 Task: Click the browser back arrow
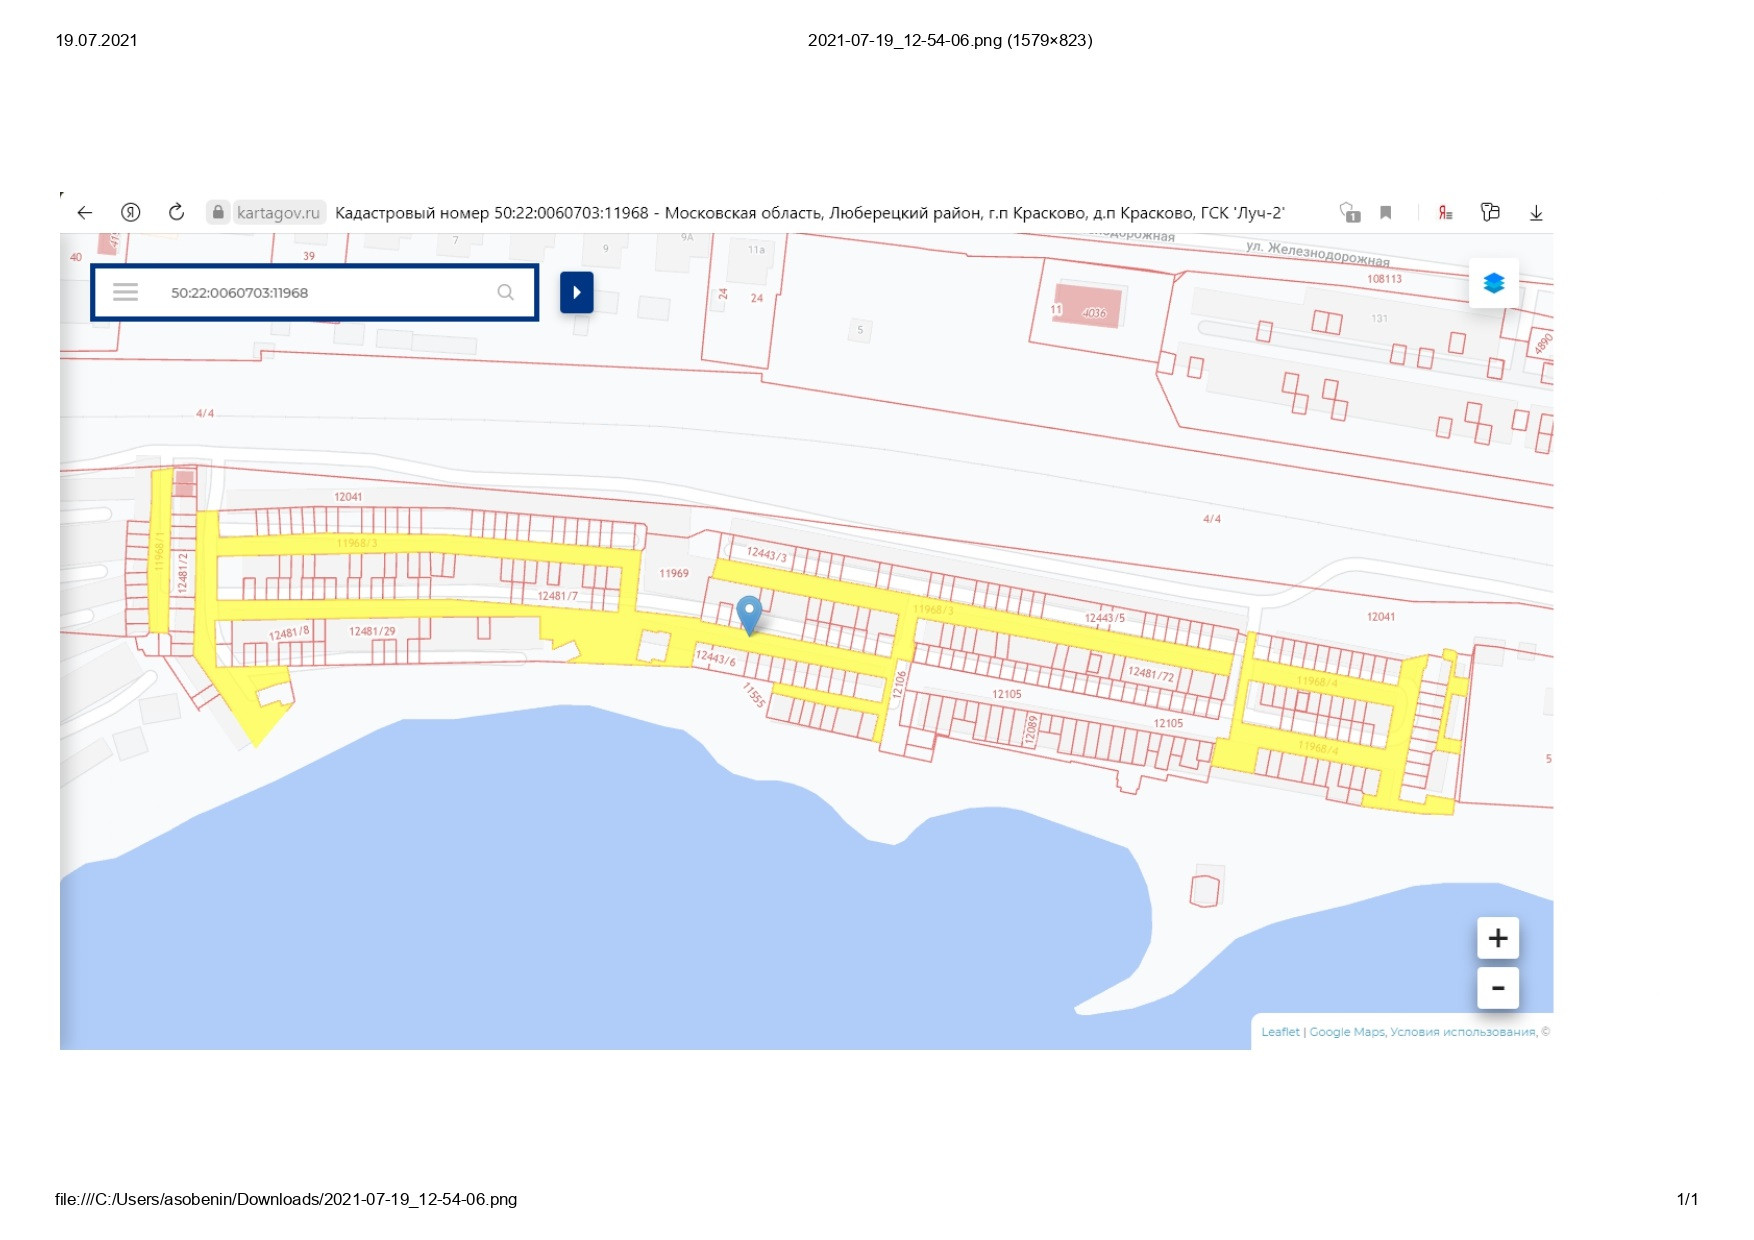click(85, 213)
